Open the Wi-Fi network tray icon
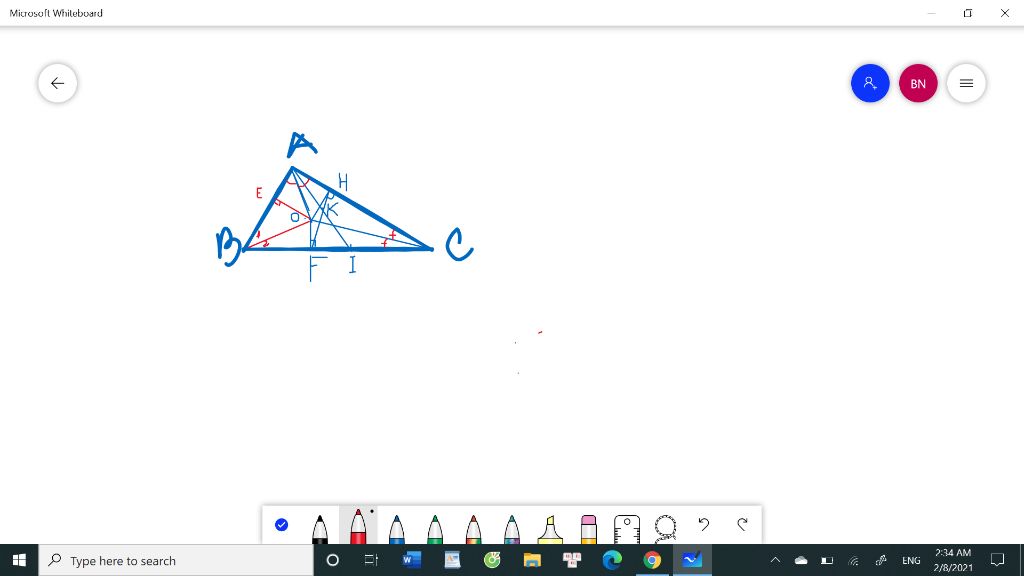The width and height of the screenshot is (1024, 576). [854, 560]
